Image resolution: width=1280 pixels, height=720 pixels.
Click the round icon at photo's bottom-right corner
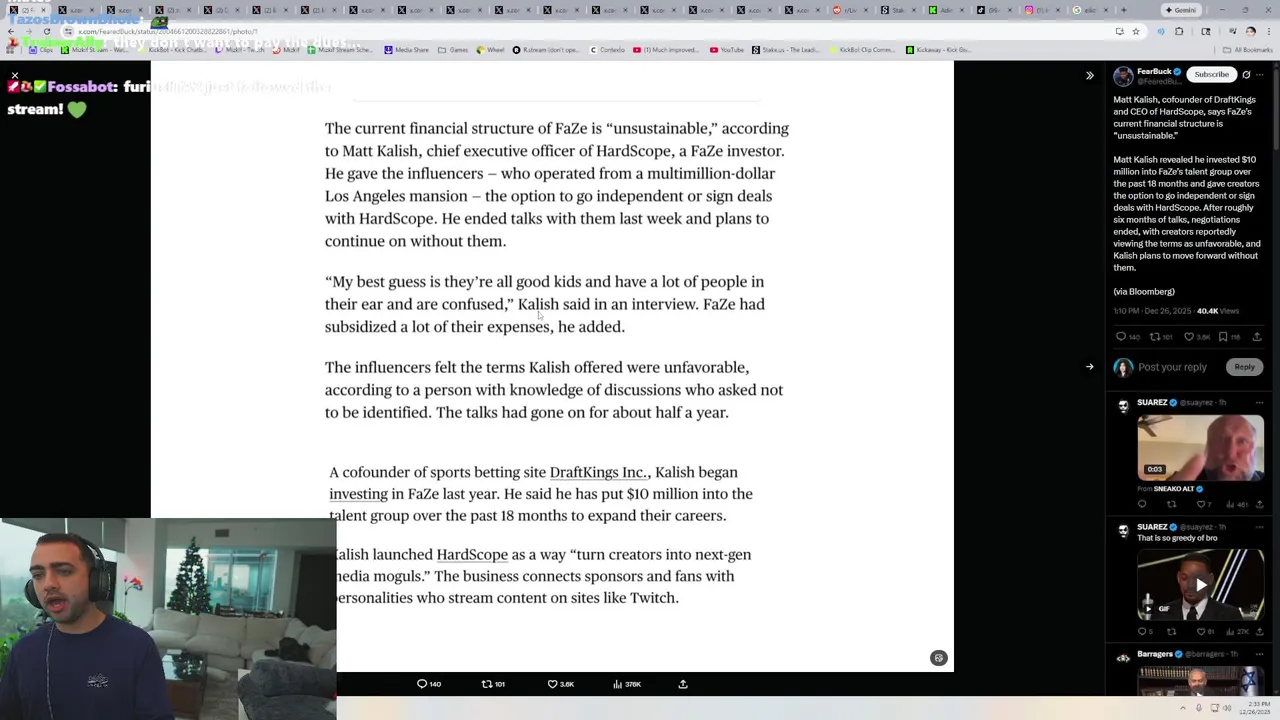(x=938, y=658)
